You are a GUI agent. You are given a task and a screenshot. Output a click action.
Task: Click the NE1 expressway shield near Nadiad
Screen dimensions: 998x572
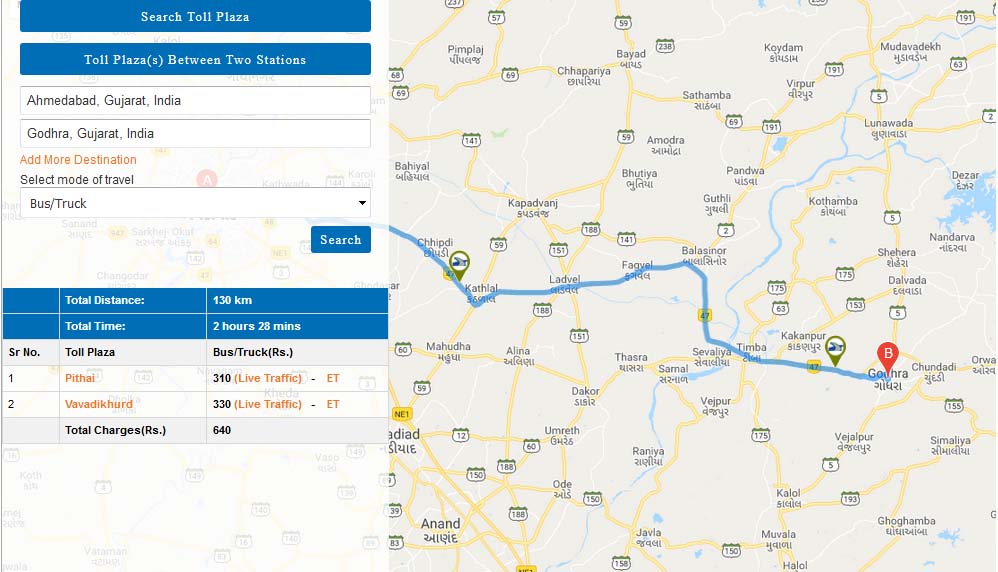[x=403, y=413]
